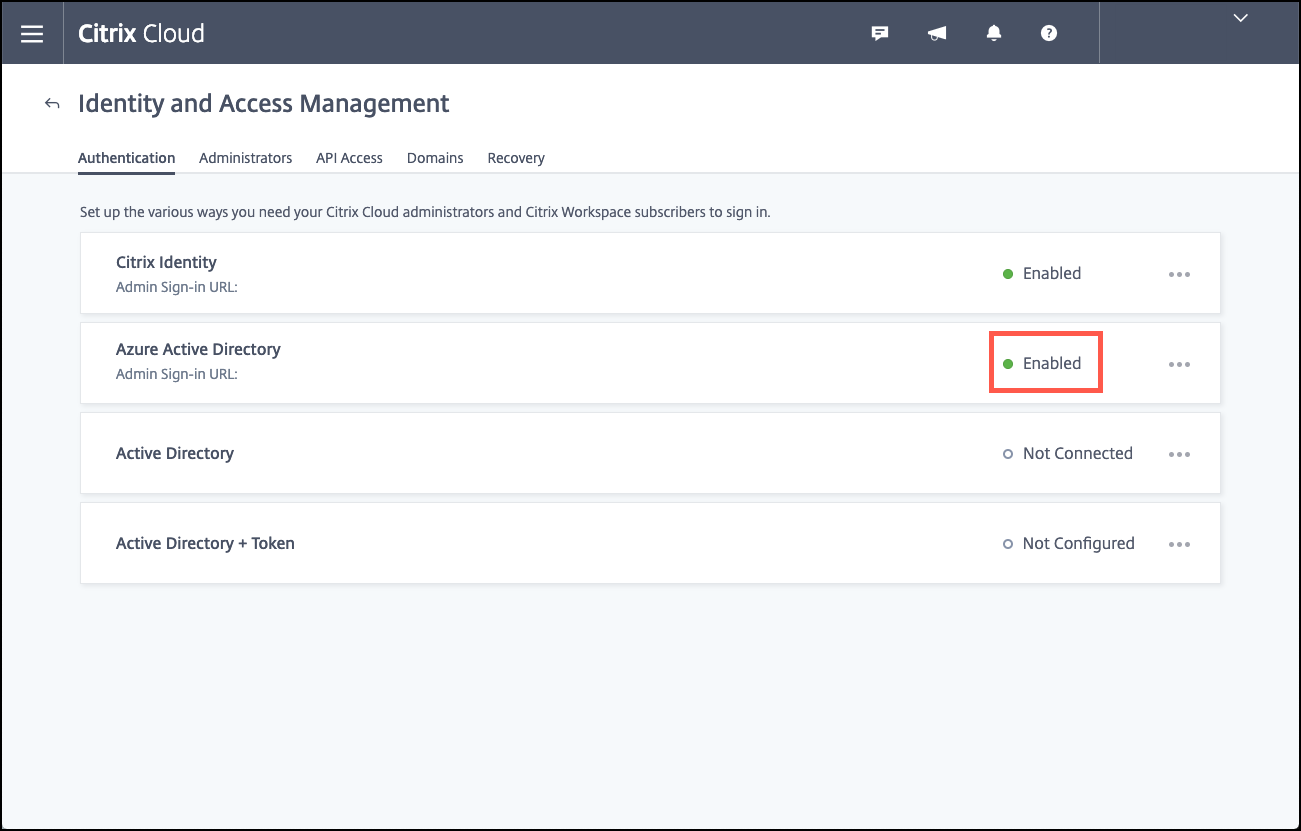Click the chat feedback icon

click(x=880, y=33)
